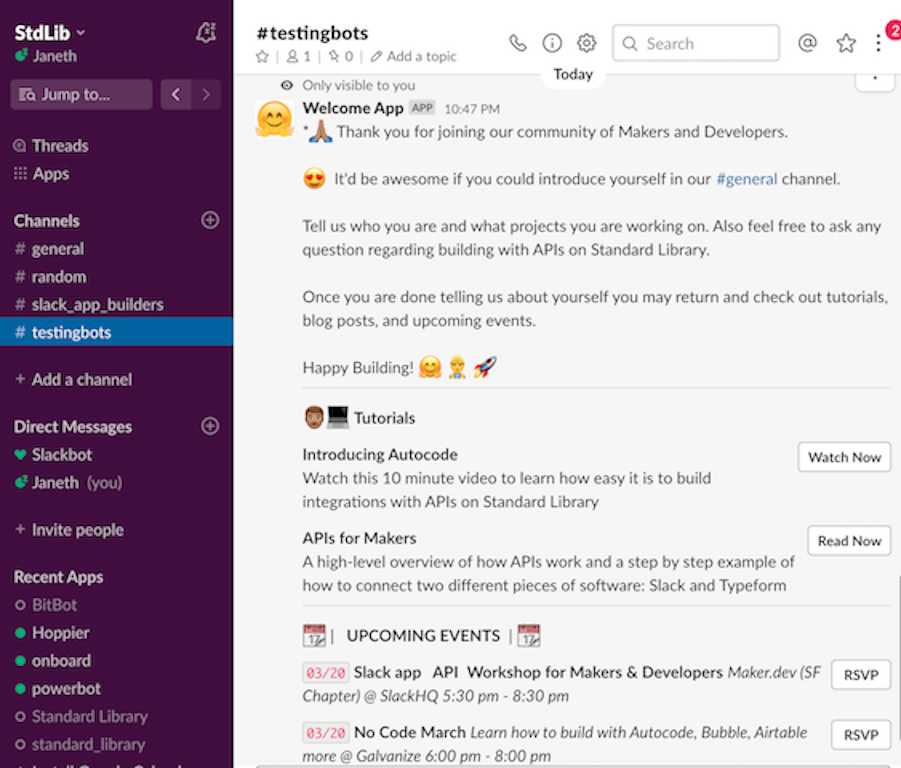Image resolution: width=901 pixels, height=768 pixels.
Task: Click the folded hands emoji in message
Action: pos(321,132)
